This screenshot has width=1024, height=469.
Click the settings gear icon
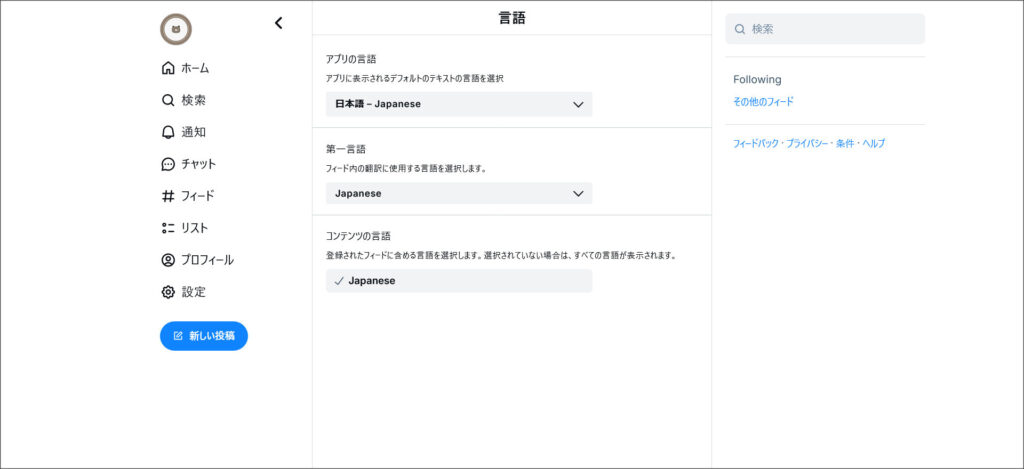[x=168, y=292]
